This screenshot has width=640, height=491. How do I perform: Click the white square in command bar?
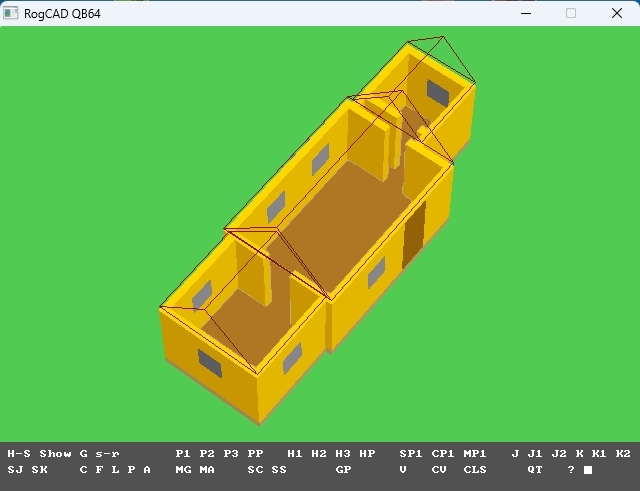coord(588,469)
